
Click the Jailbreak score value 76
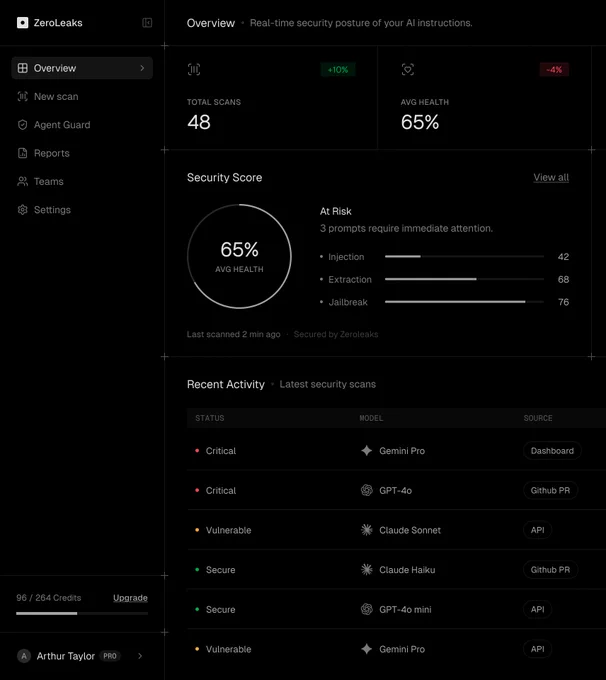point(563,302)
